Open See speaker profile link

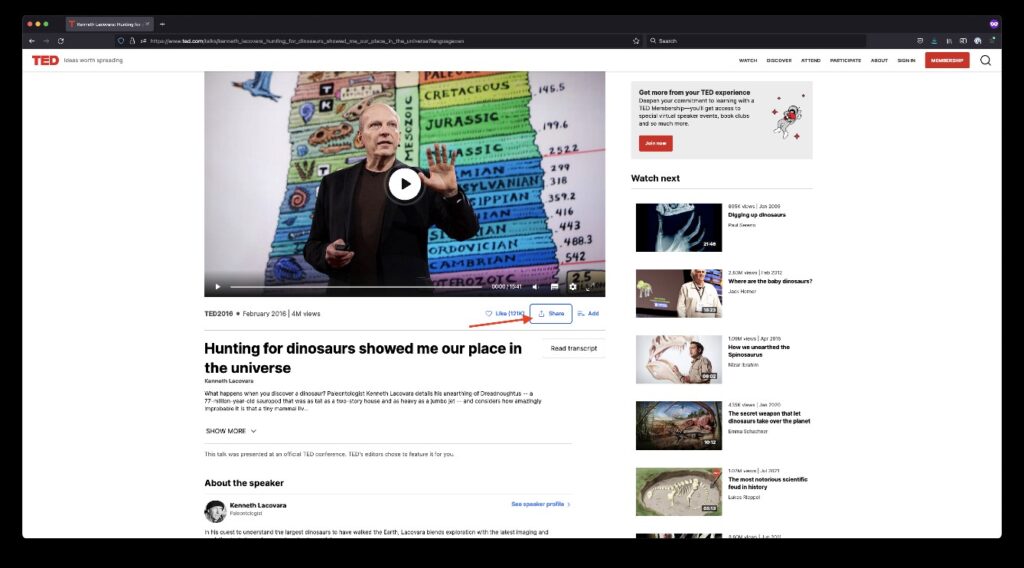point(541,504)
